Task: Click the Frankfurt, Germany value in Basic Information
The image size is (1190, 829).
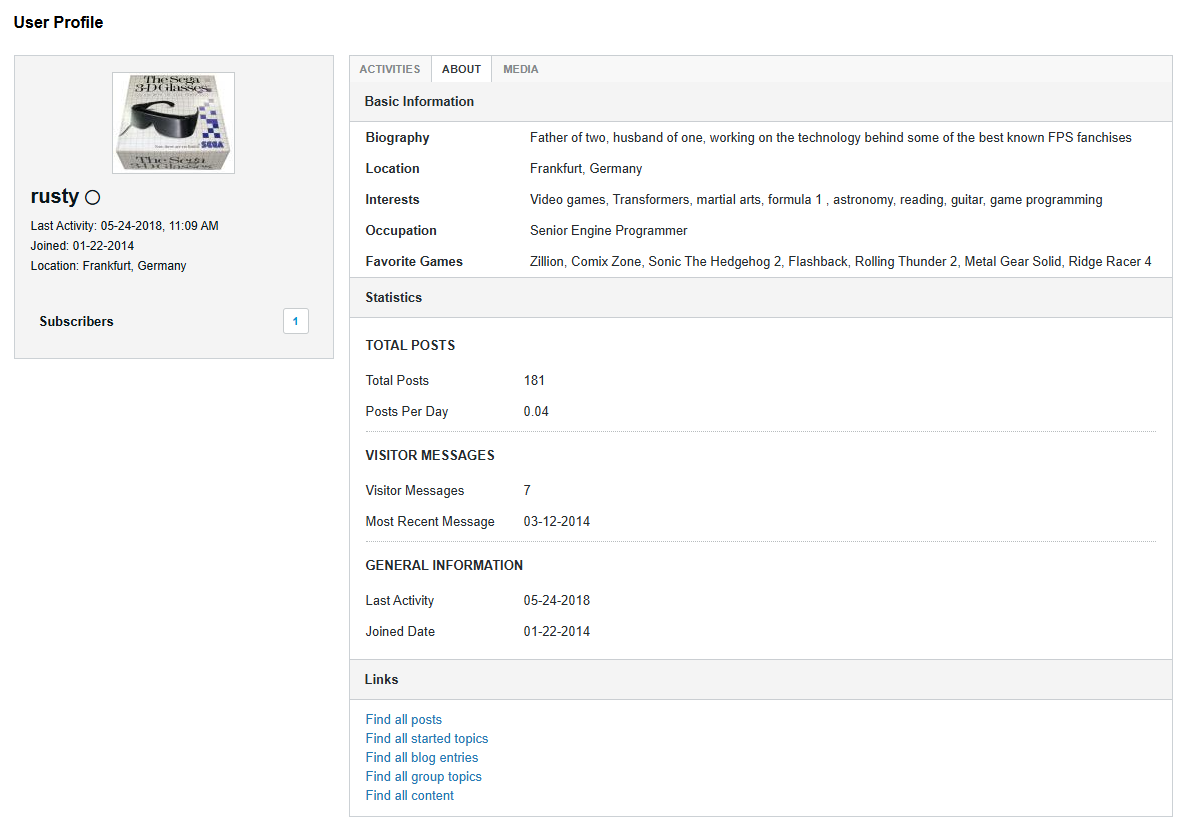Action: (x=586, y=169)
